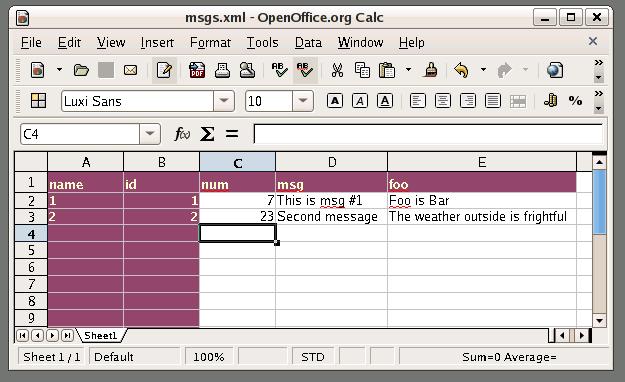
Task: Open the font size dropdown
Action: pyautogui.click(x=303, y=101)
